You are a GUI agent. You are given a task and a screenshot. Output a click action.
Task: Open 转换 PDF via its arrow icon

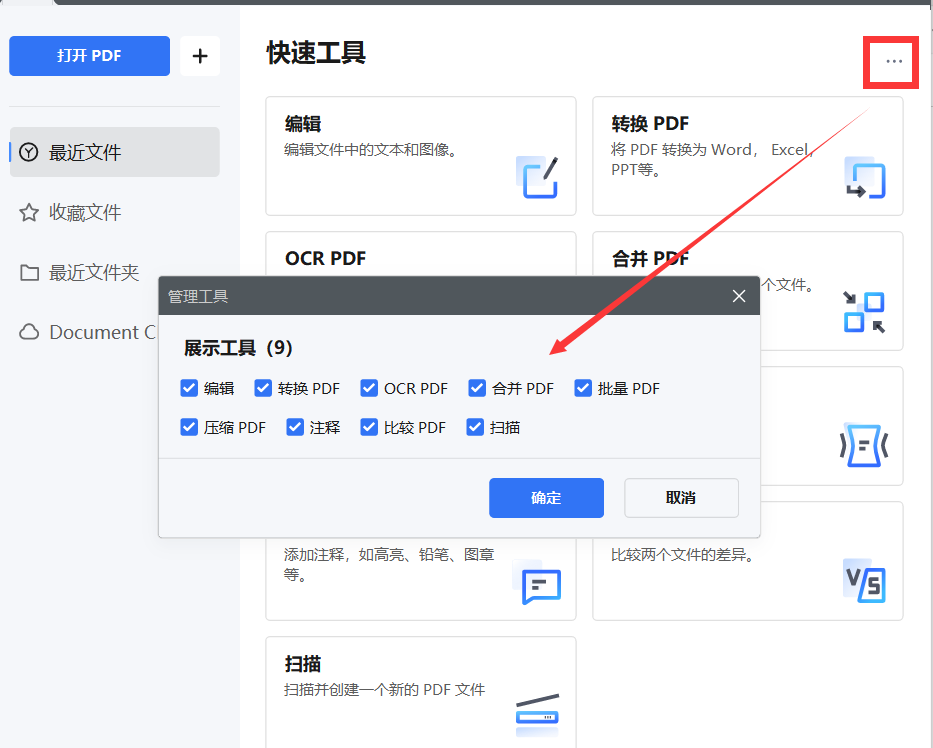[x=864, y=180]
